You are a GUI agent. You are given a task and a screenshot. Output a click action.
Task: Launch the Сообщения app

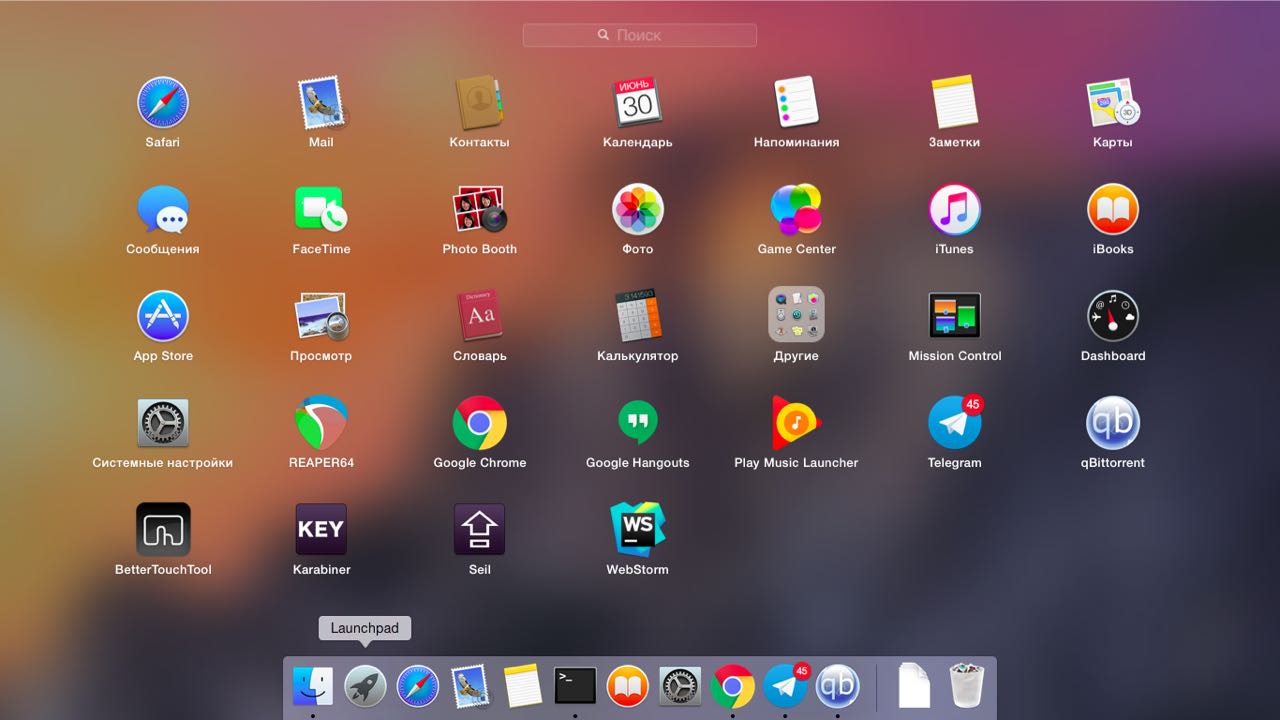click(x=163, y=210)
